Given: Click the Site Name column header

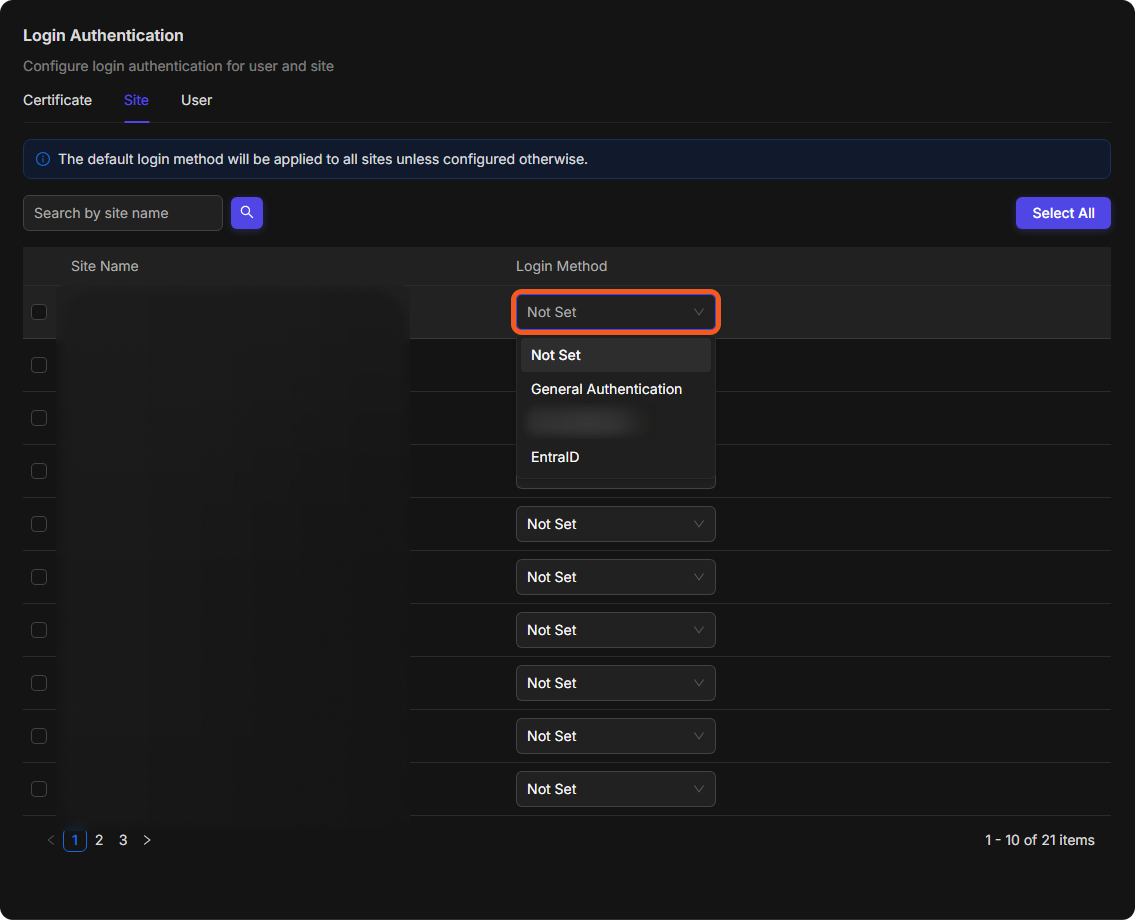Looking at the screenshot, I should (104, 266).
